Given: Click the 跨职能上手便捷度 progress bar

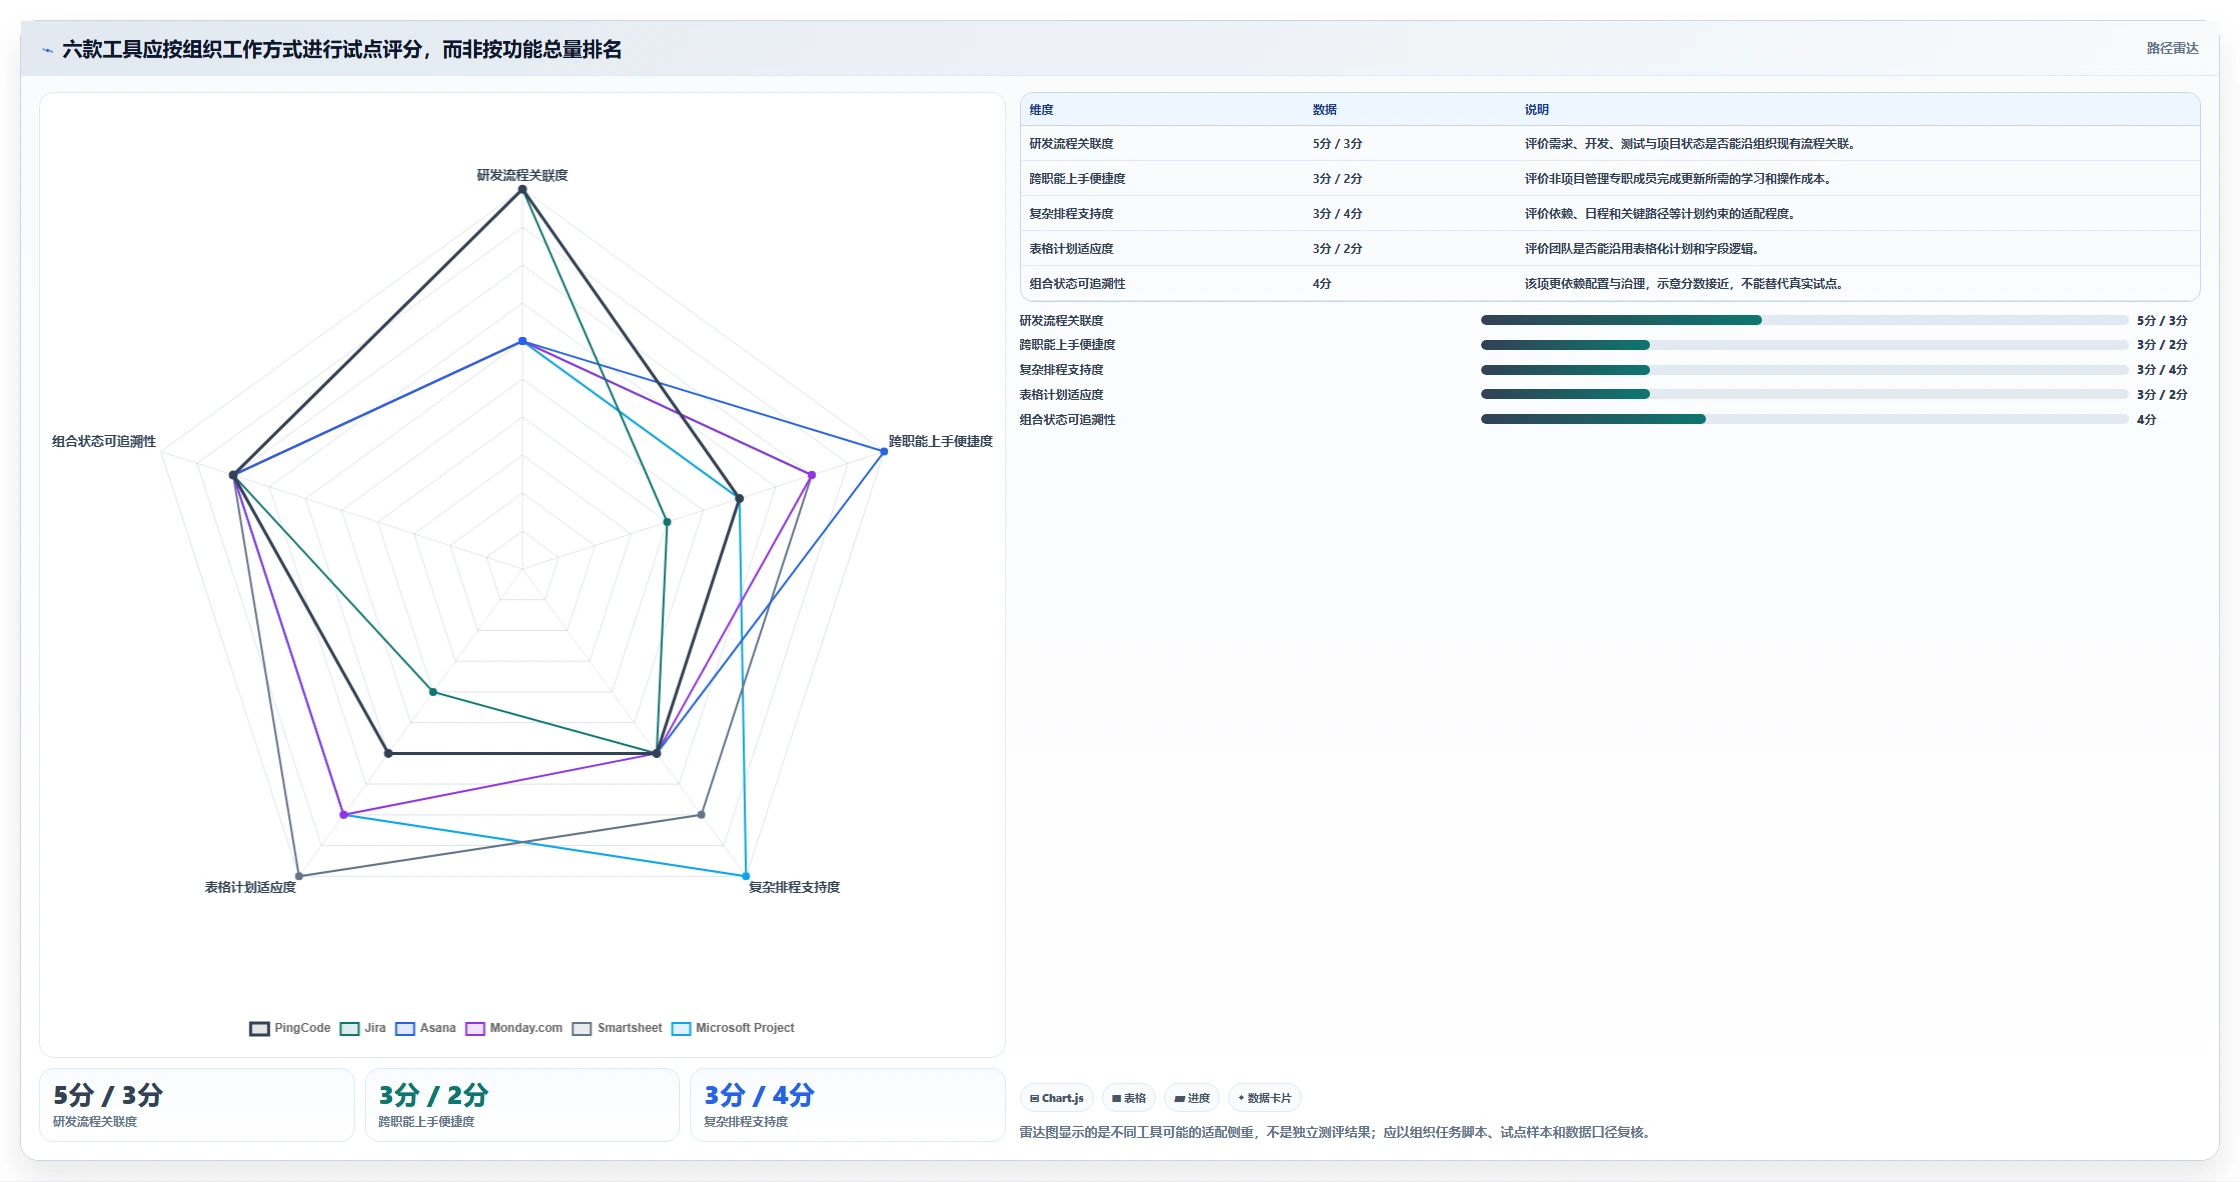Looking at the screenshot, I should click(x=1804, y=345).
